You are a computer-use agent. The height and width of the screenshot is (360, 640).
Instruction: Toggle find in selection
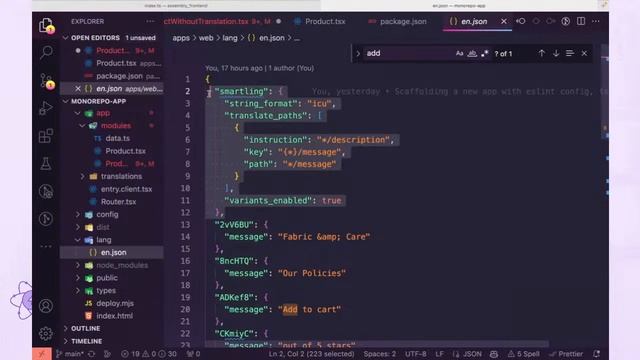tap(570, 53)
